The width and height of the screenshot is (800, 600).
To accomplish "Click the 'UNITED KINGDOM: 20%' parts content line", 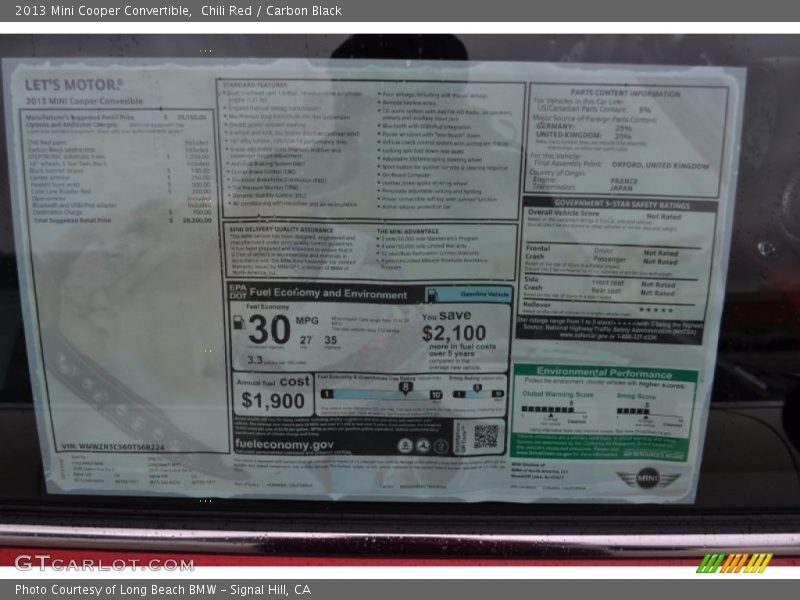I will 584,135.
